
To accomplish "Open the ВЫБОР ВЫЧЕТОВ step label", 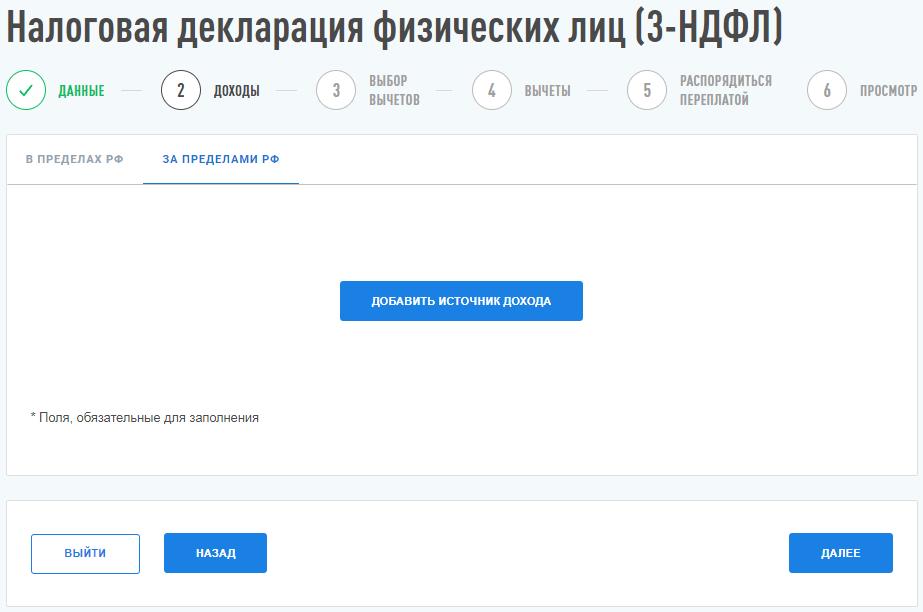I will point(394,91).
